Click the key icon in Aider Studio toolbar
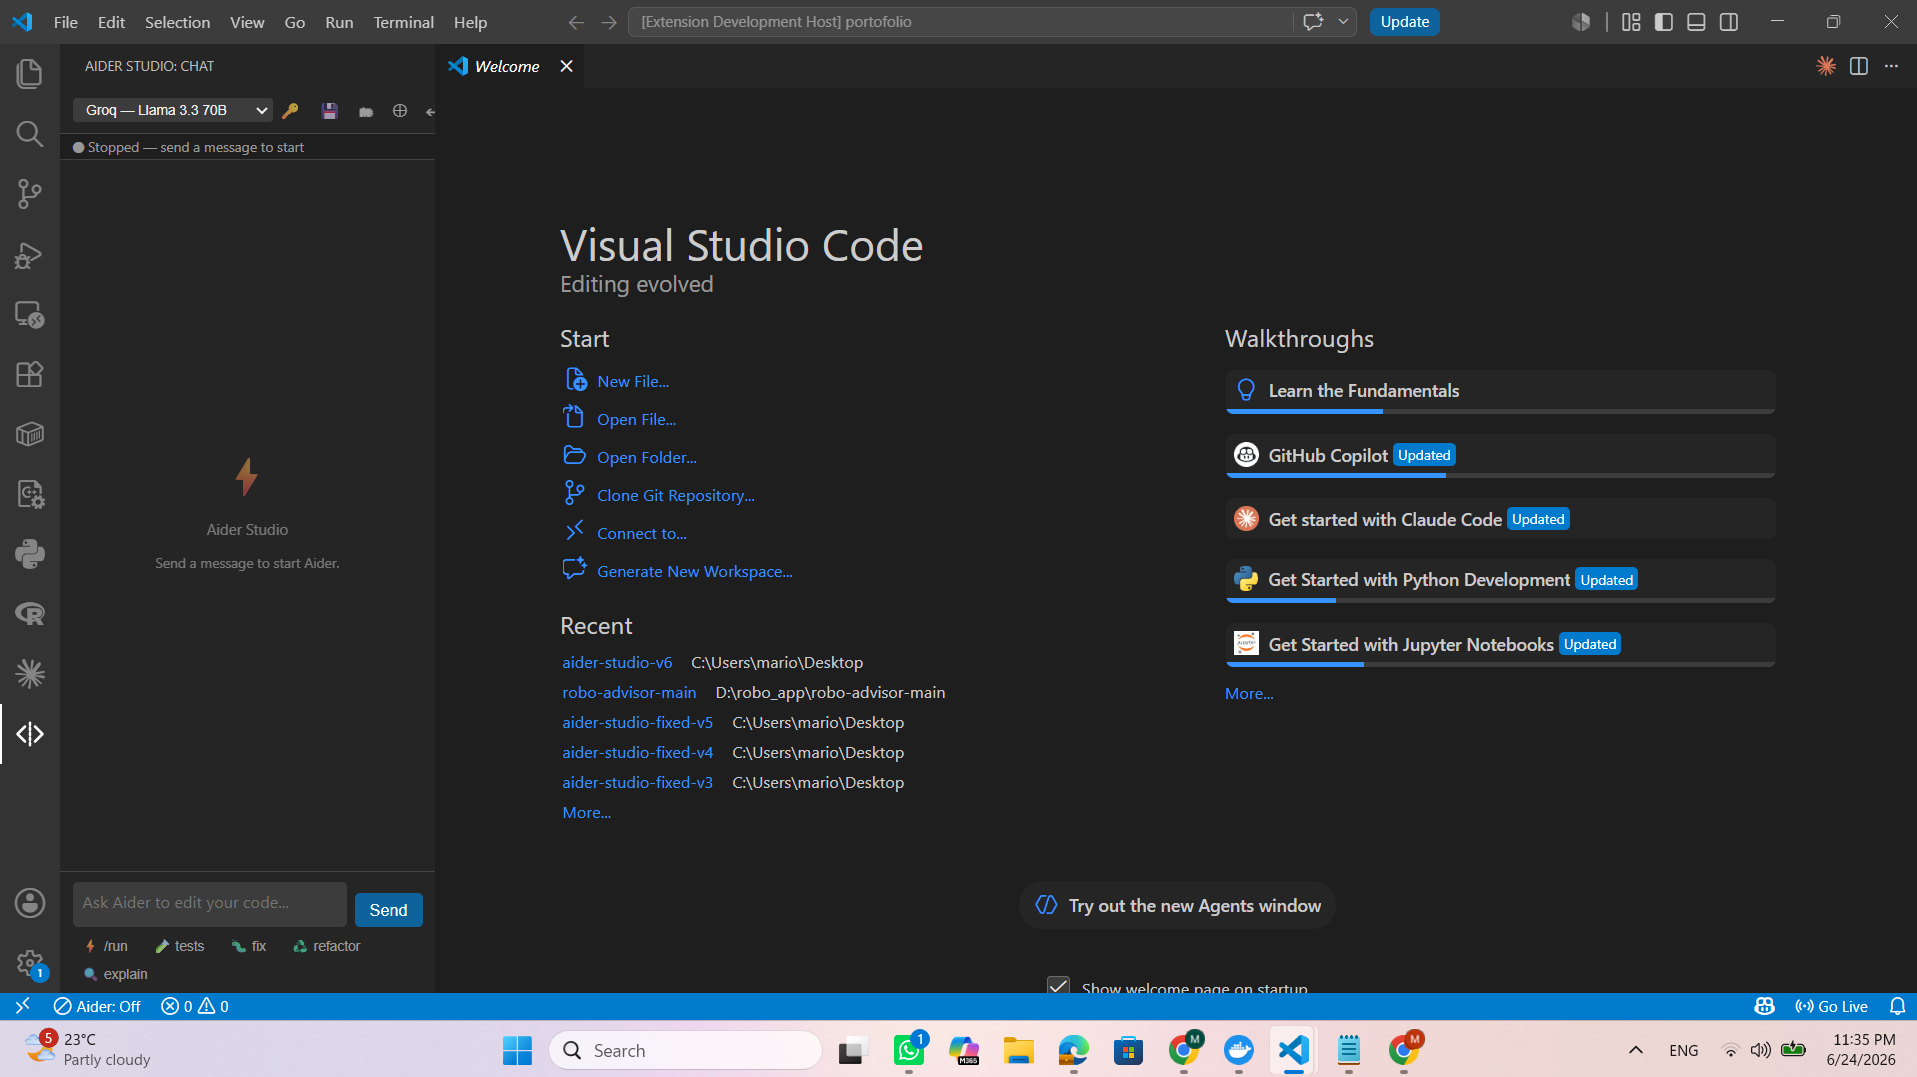 tap(290, 111)
